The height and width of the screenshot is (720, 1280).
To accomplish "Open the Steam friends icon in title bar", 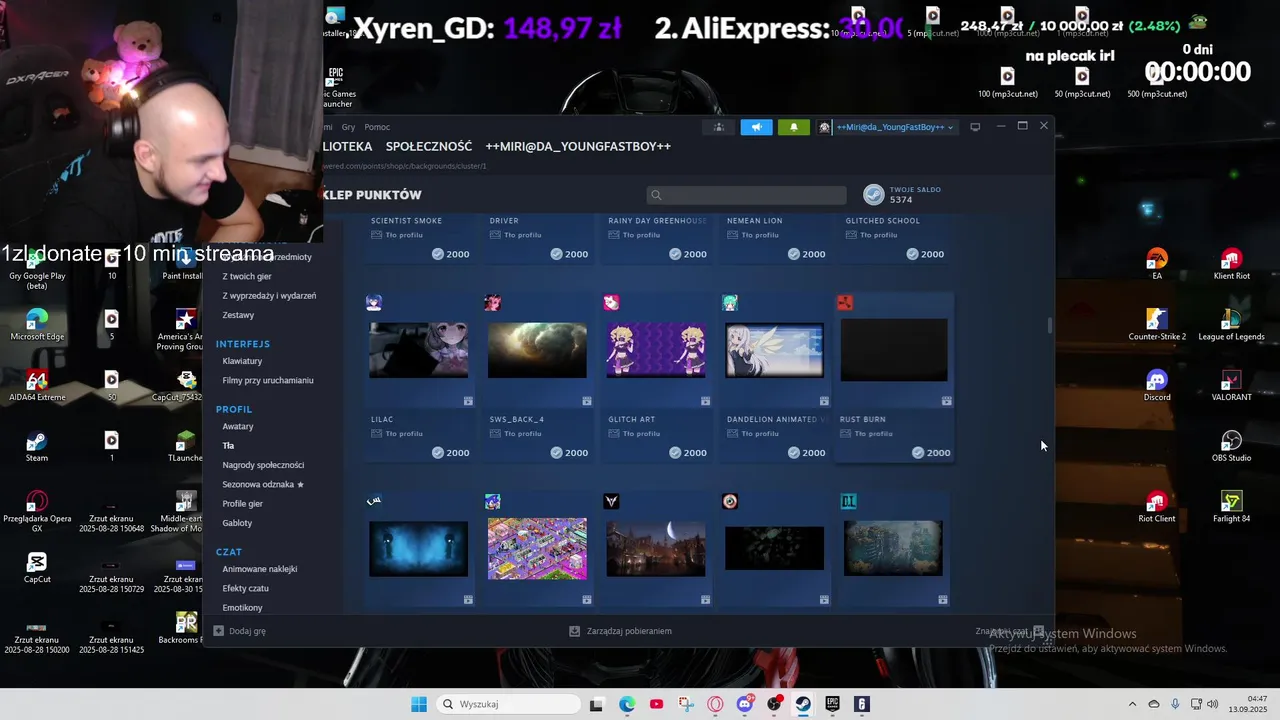I will (718, 127).
